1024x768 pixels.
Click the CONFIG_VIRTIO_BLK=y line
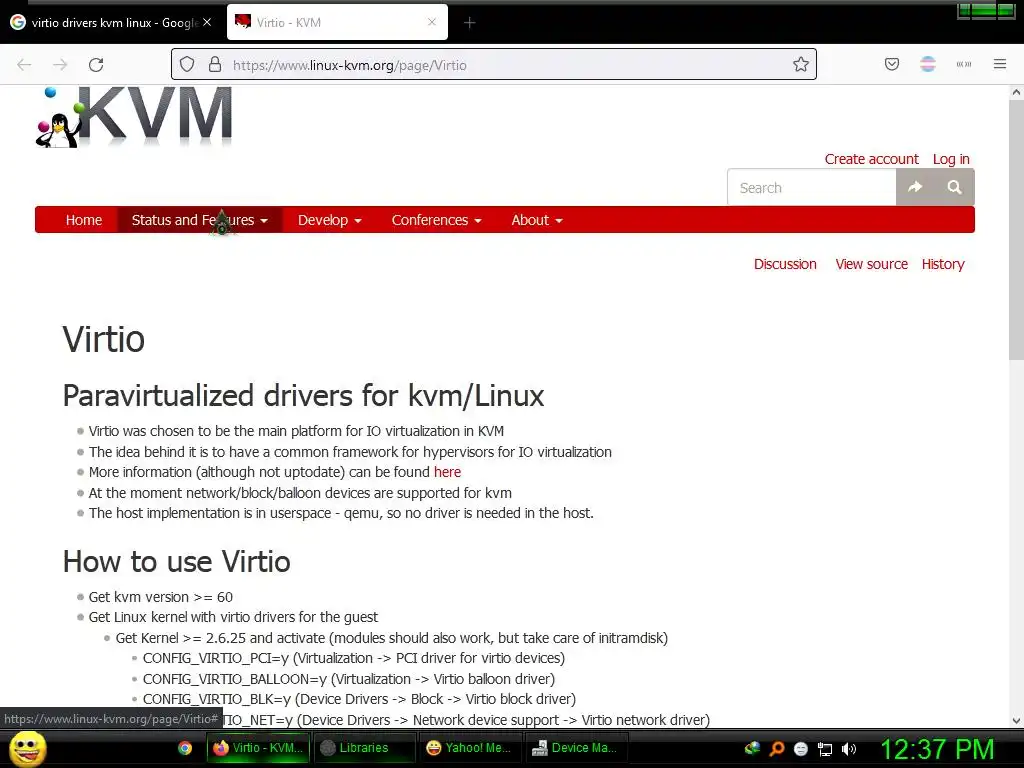359,699
